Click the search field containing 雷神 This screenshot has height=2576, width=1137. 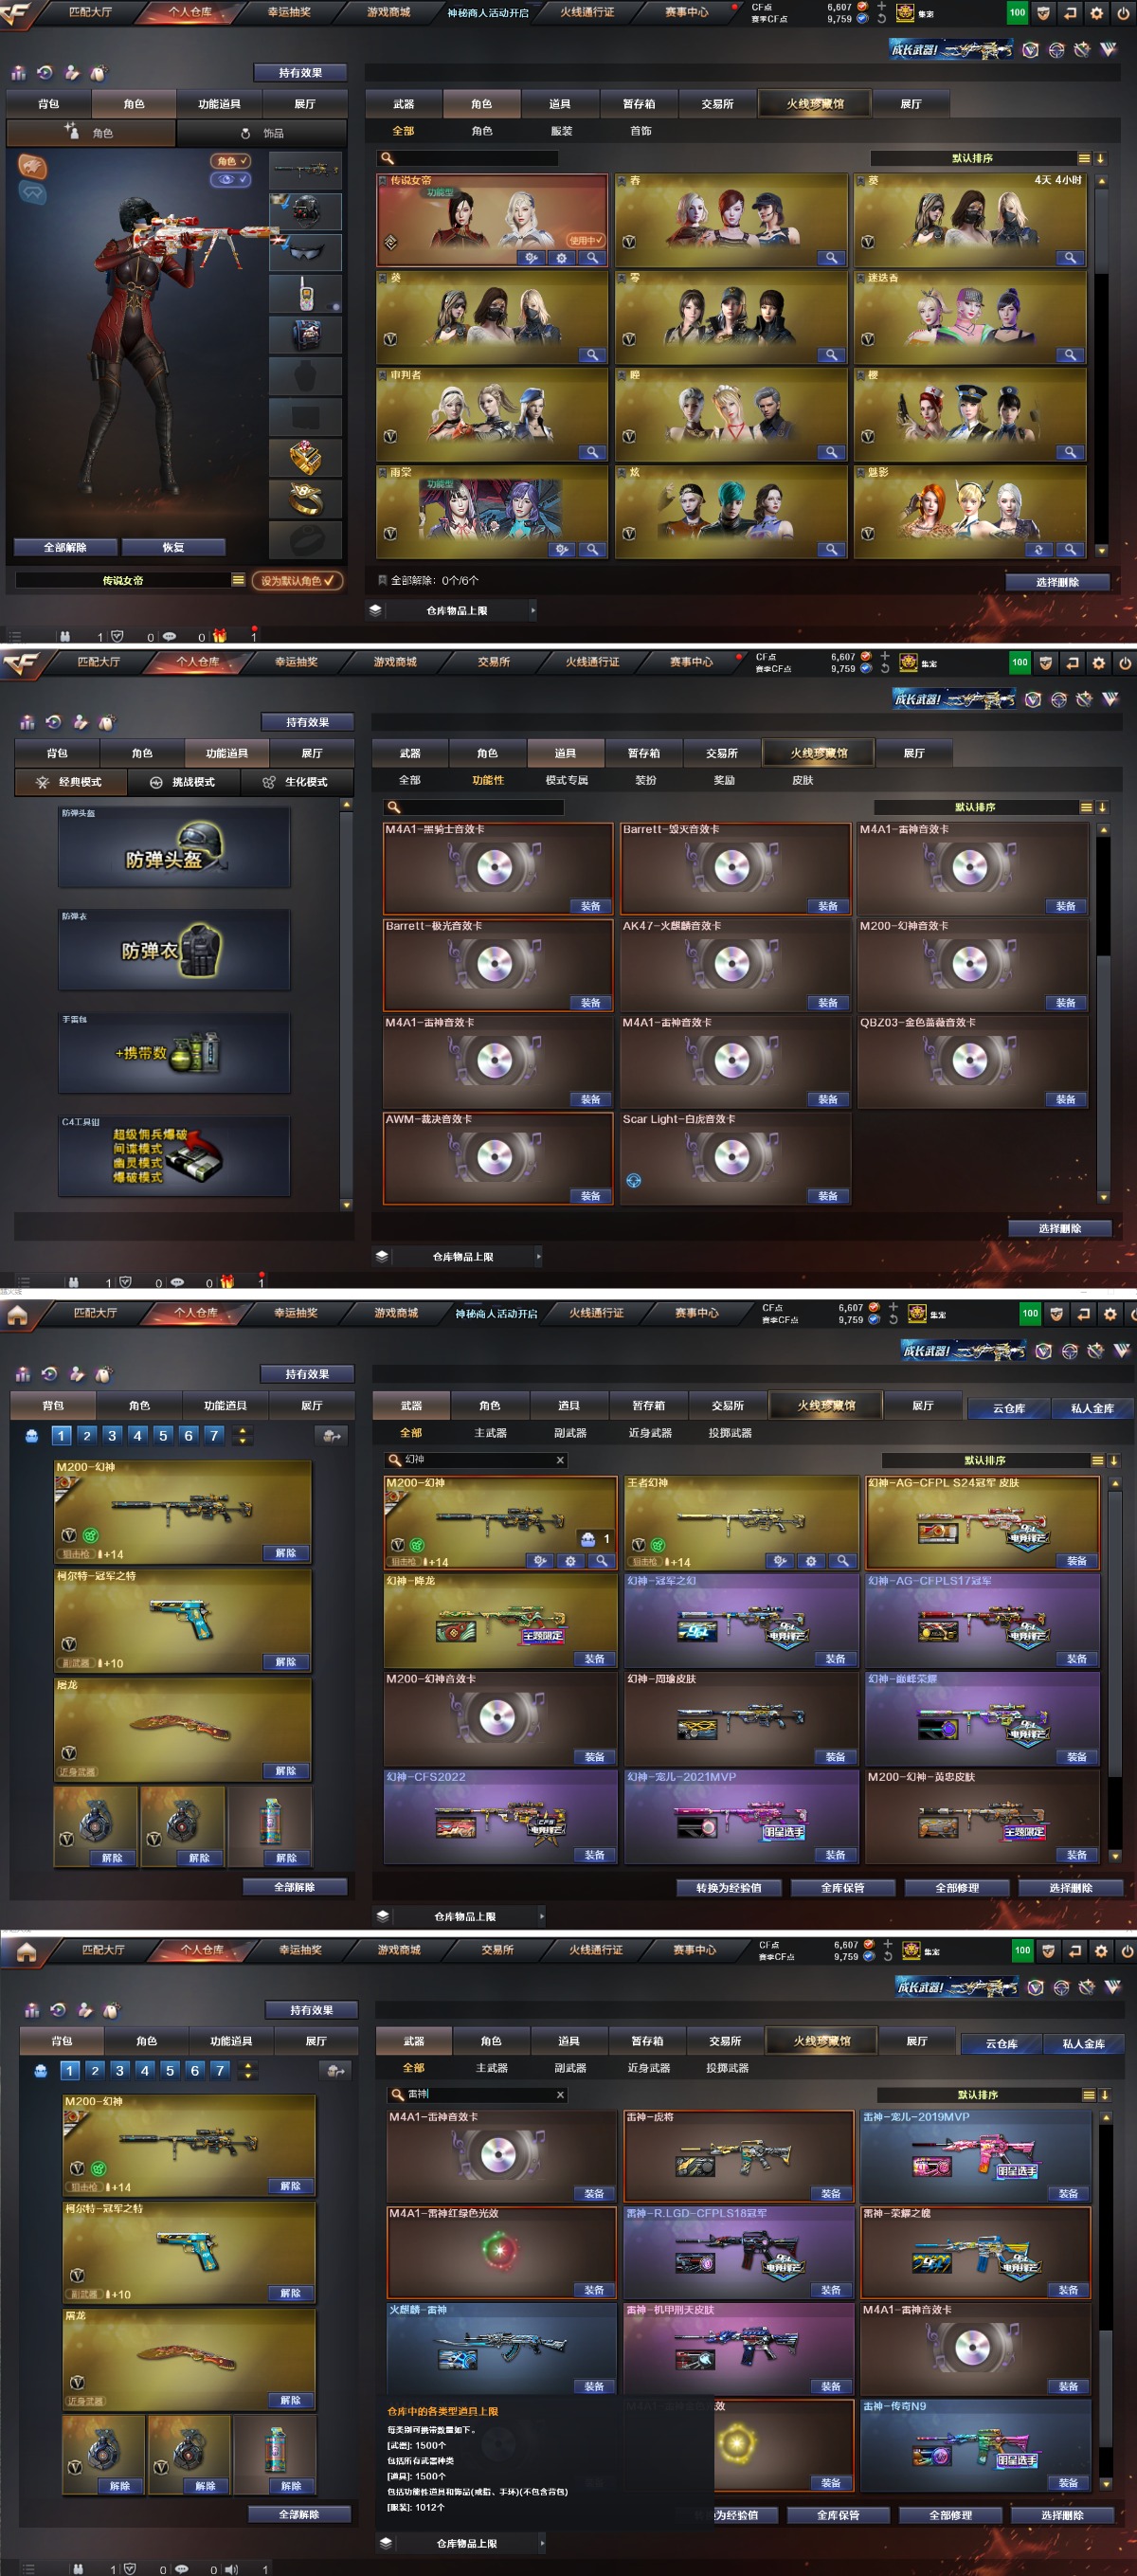click(x=477, y=2094)
